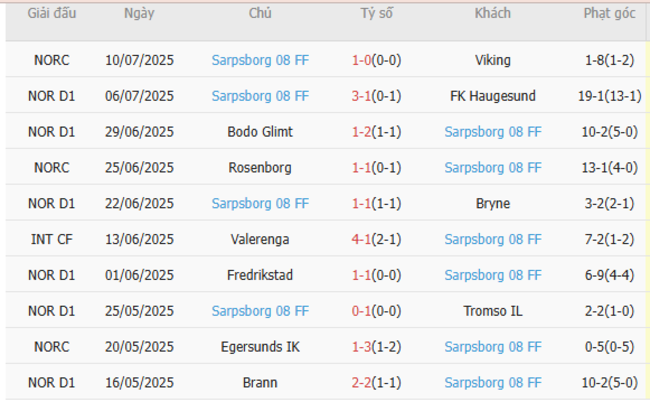The image size is (650, 402).
Task: Click the 'Ngày' column header
Action: point(139,14)
